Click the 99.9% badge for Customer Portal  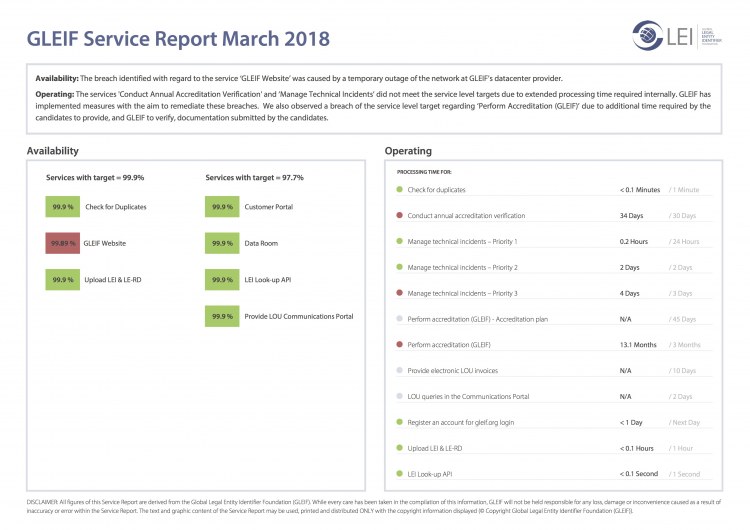click(x=221, y=206)
